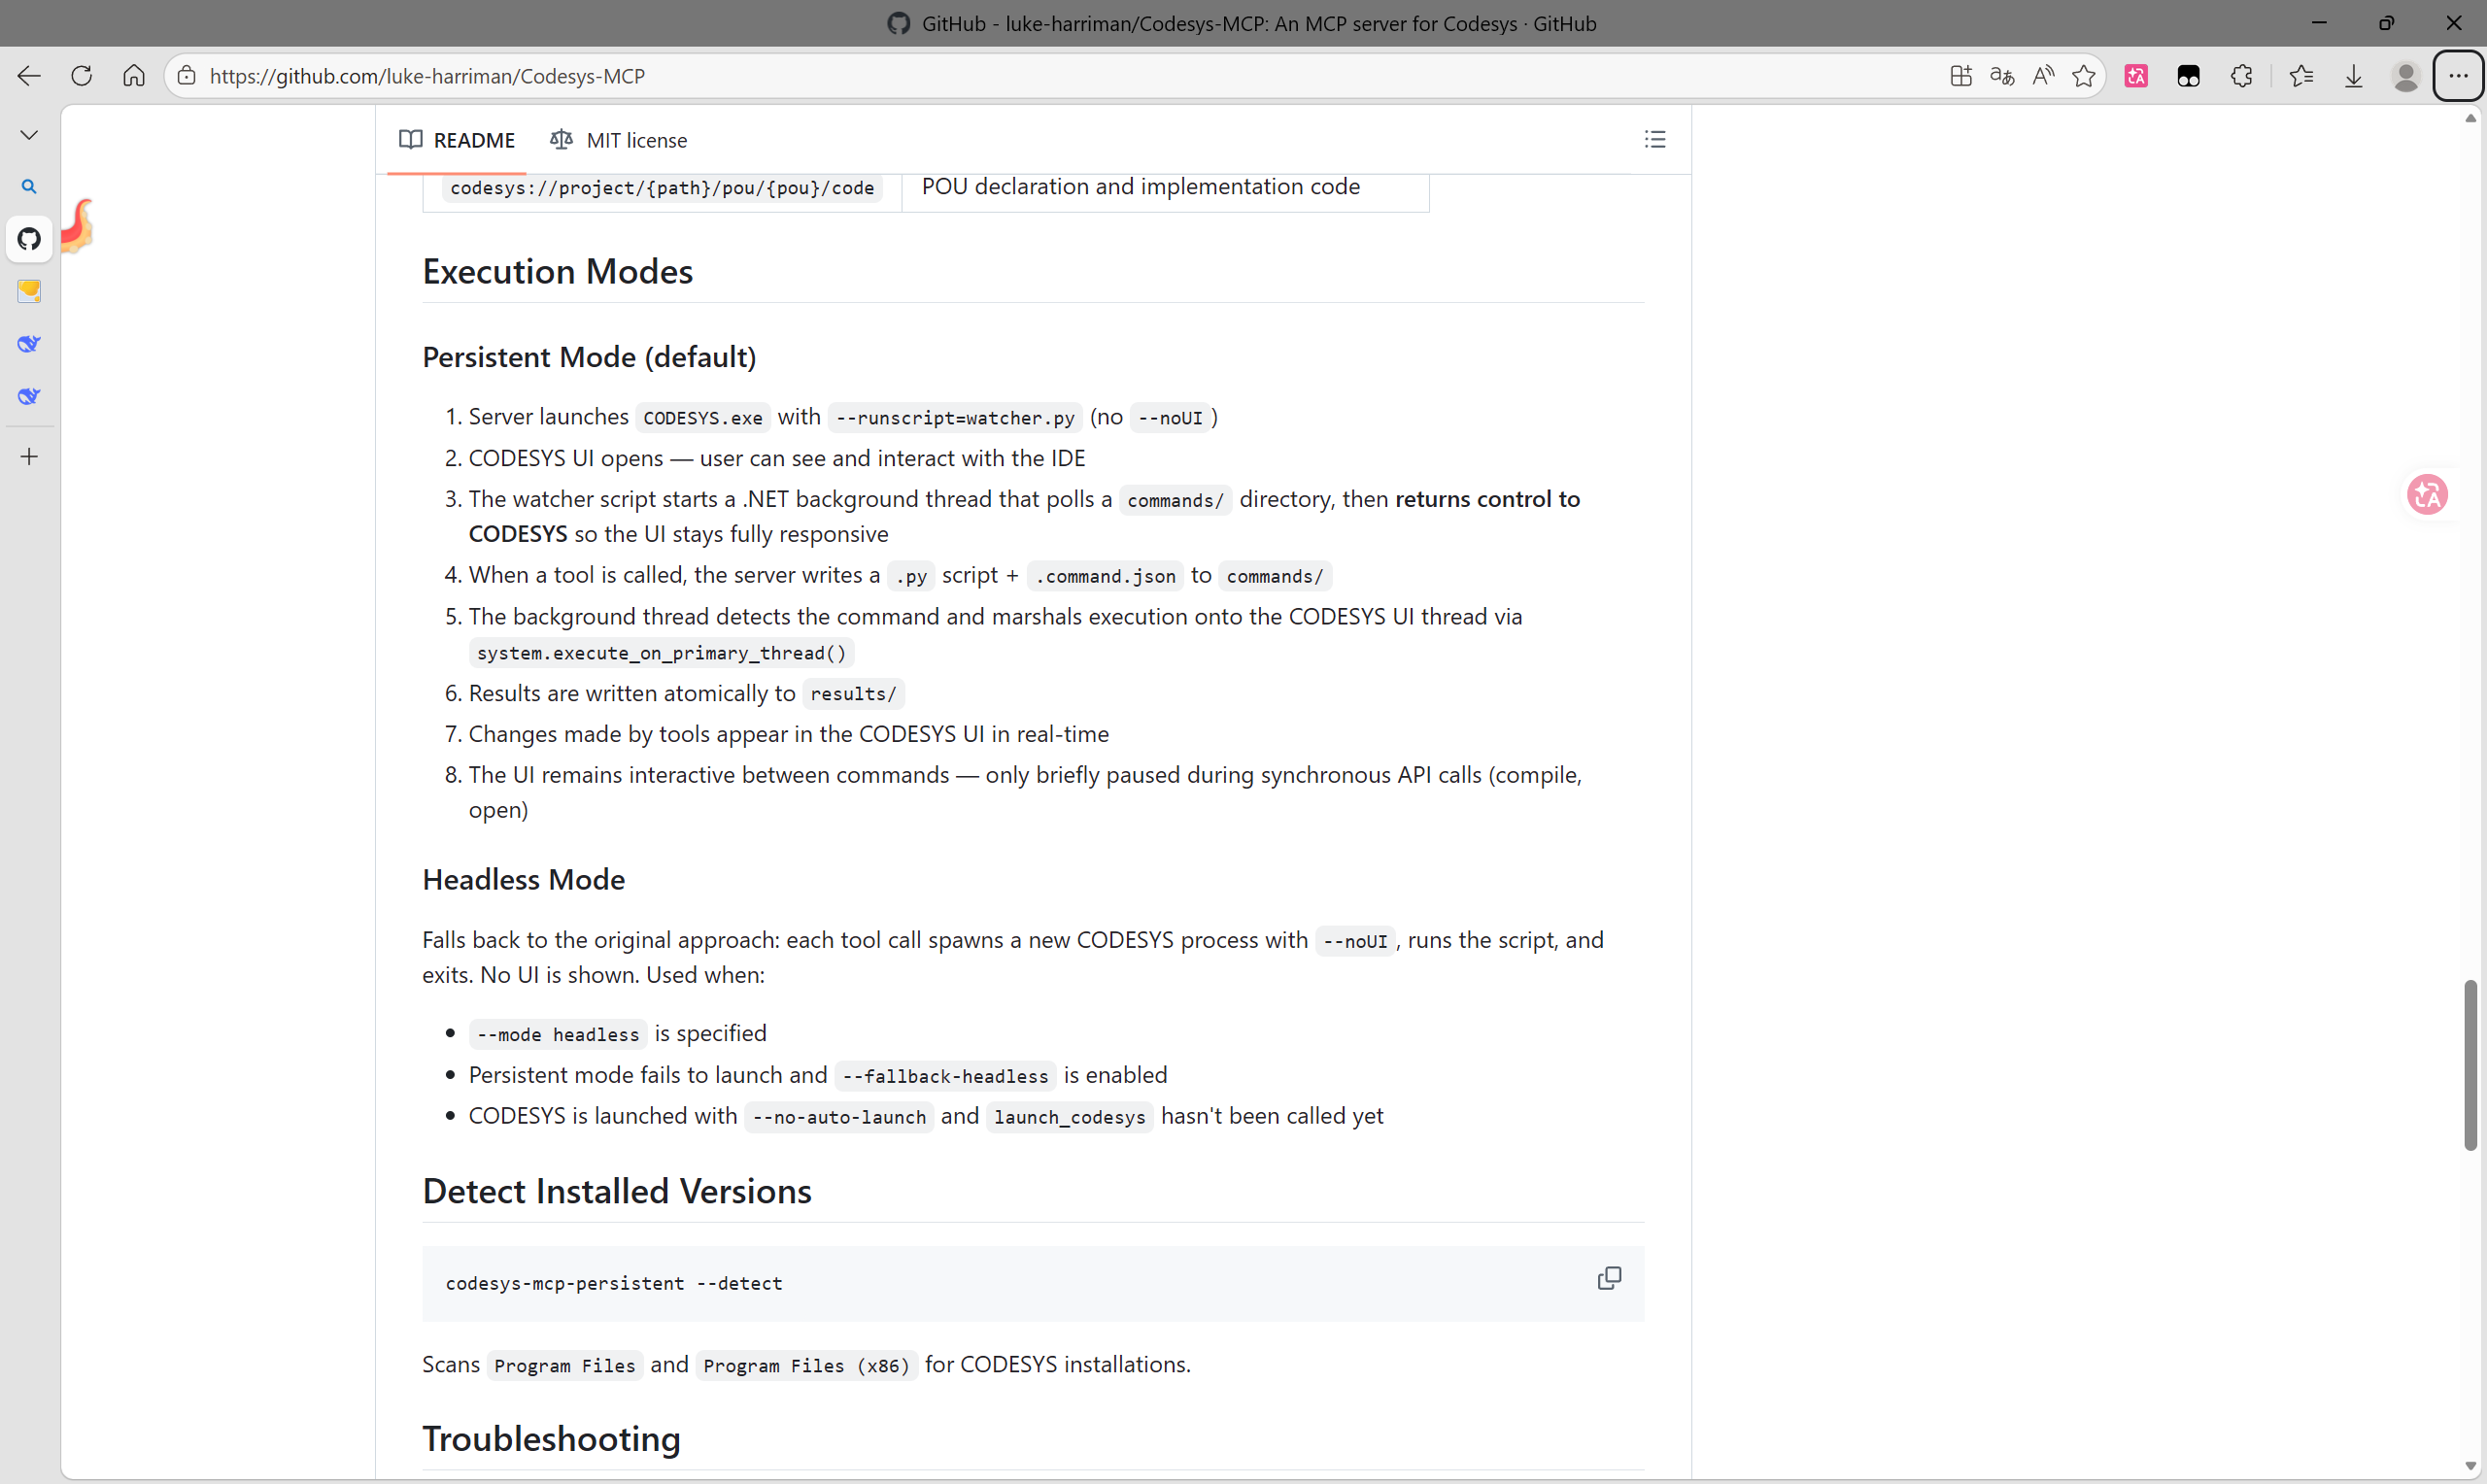The image size is (2487, 1484).
Task: Open the pink translation extension icon
Action: click(x=2136, y=76)
